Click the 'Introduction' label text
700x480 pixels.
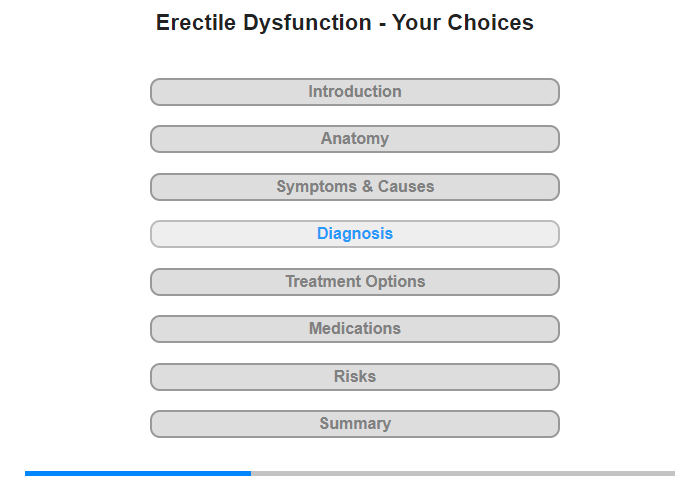(355, 92)
